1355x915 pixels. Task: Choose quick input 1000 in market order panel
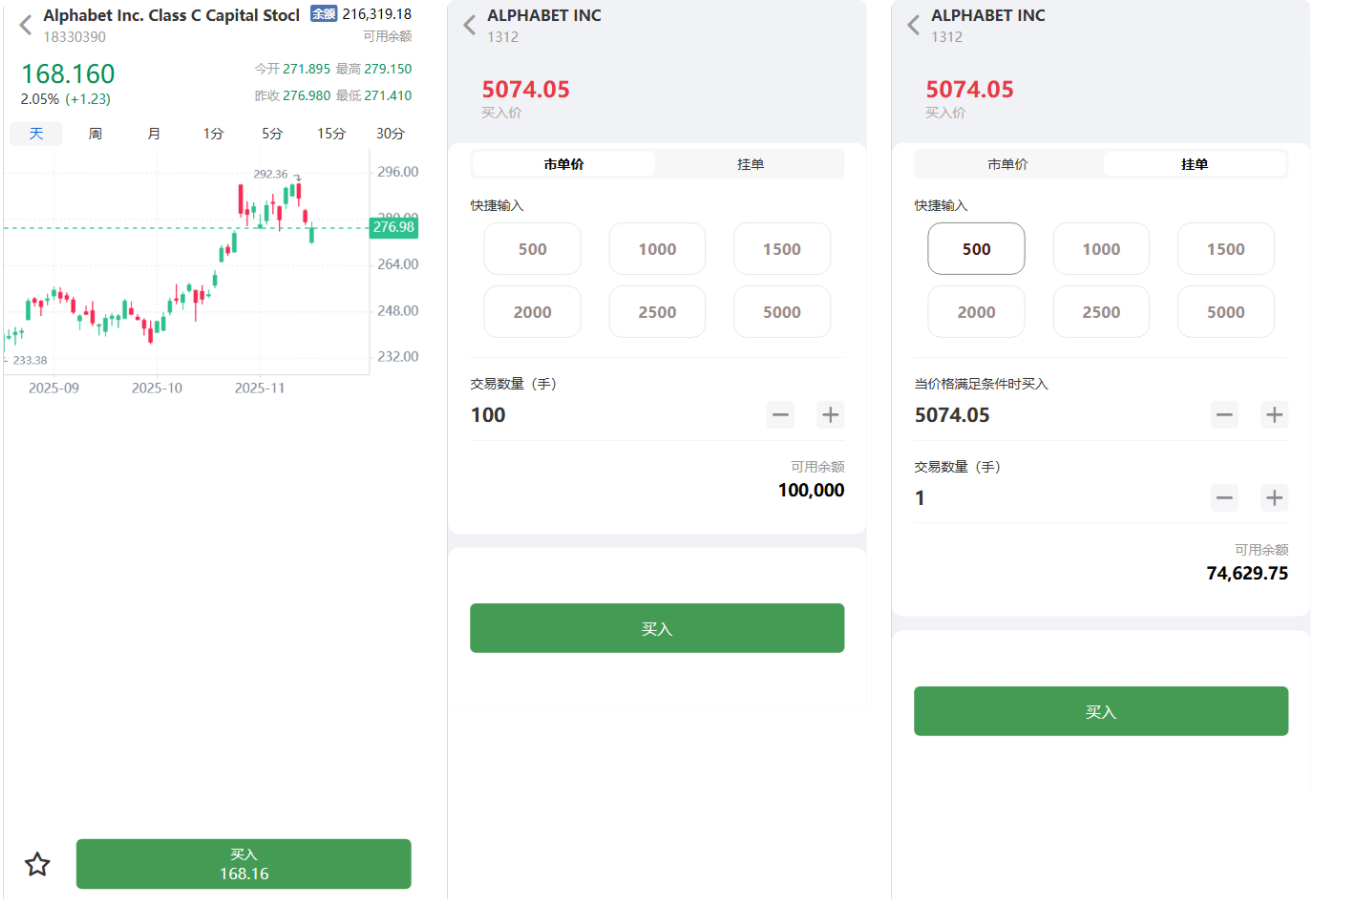(657, 249)
